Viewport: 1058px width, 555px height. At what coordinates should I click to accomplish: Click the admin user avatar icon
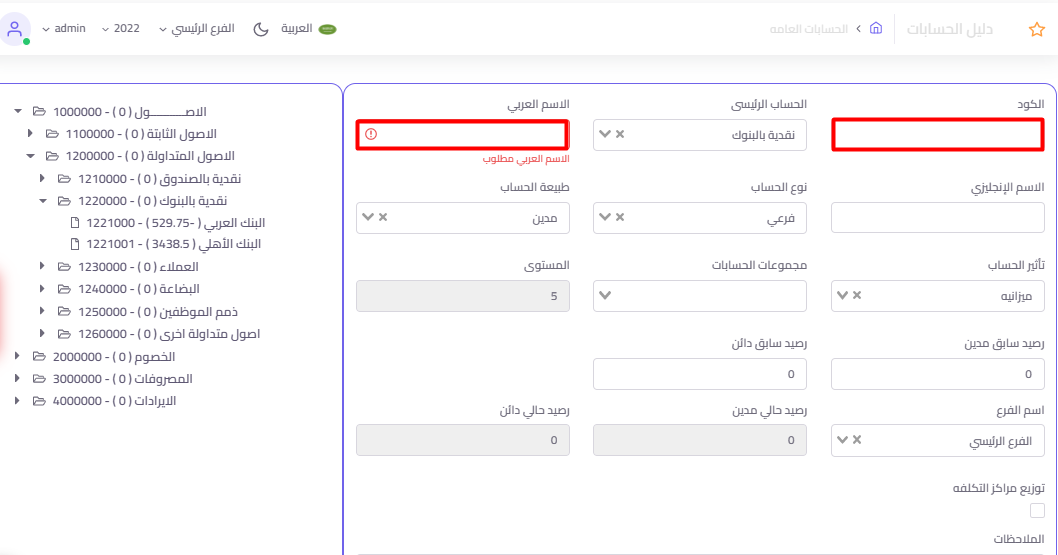click(16, 29)
